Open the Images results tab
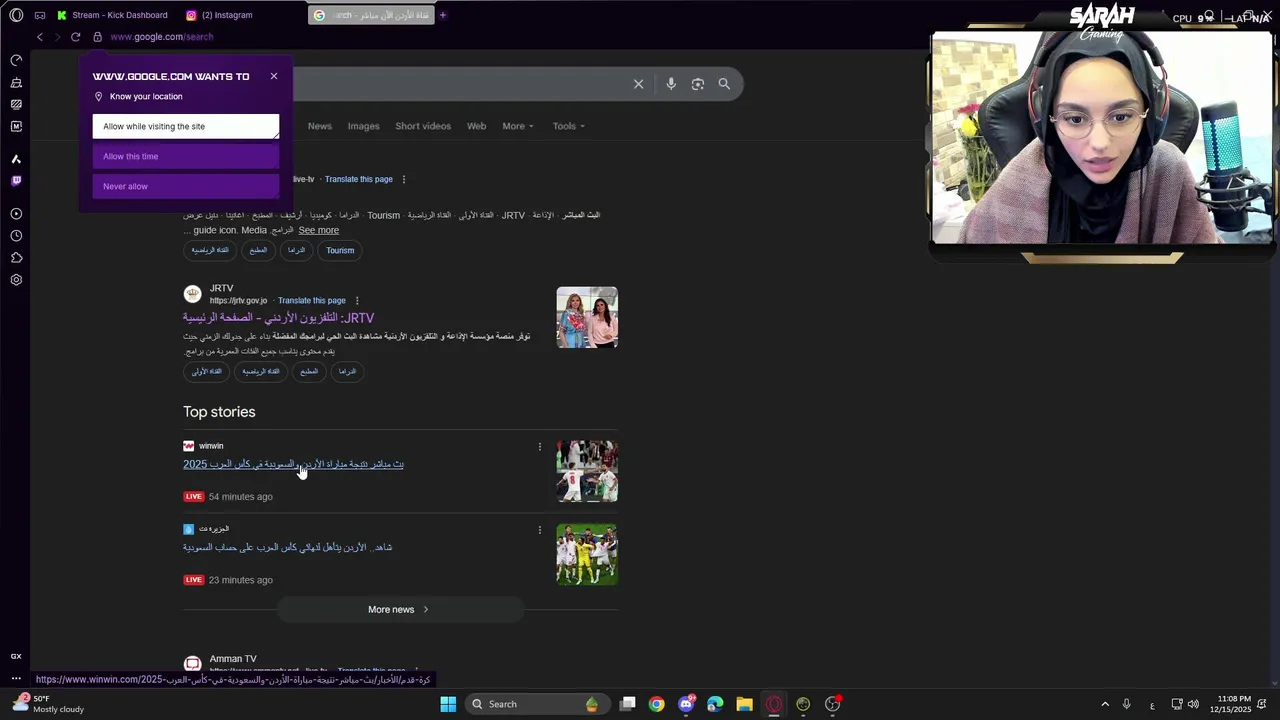This screenshot has height=720, width=1280. 363,126
